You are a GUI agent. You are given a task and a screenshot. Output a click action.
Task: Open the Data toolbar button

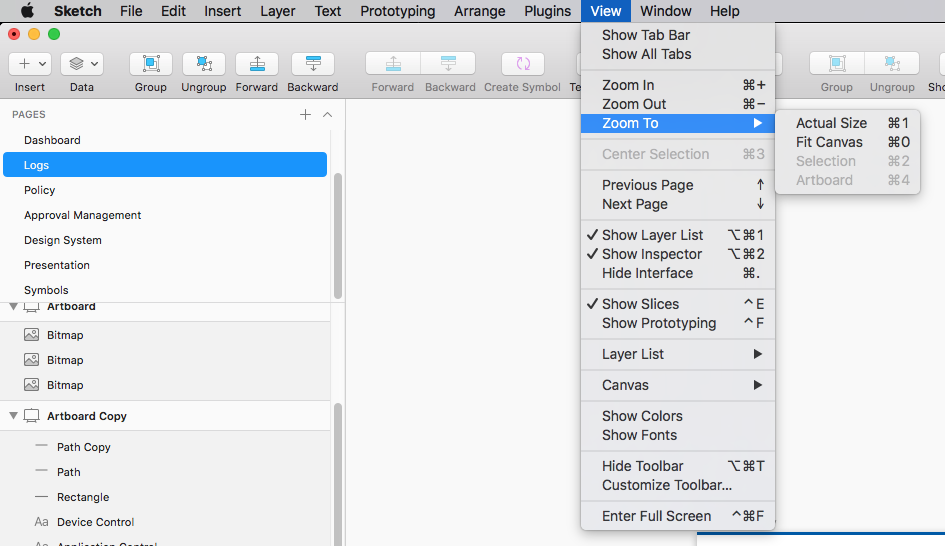(x=82, y=63)
